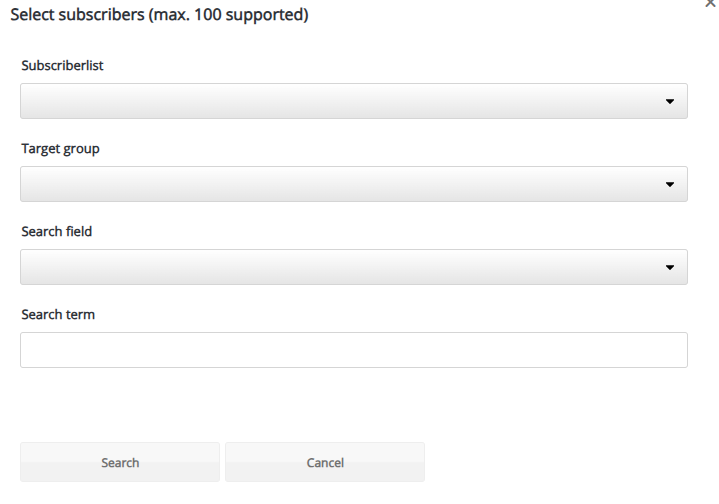Click the Search term label
This screenshot has width=719, height=504.
pos(58,315)
